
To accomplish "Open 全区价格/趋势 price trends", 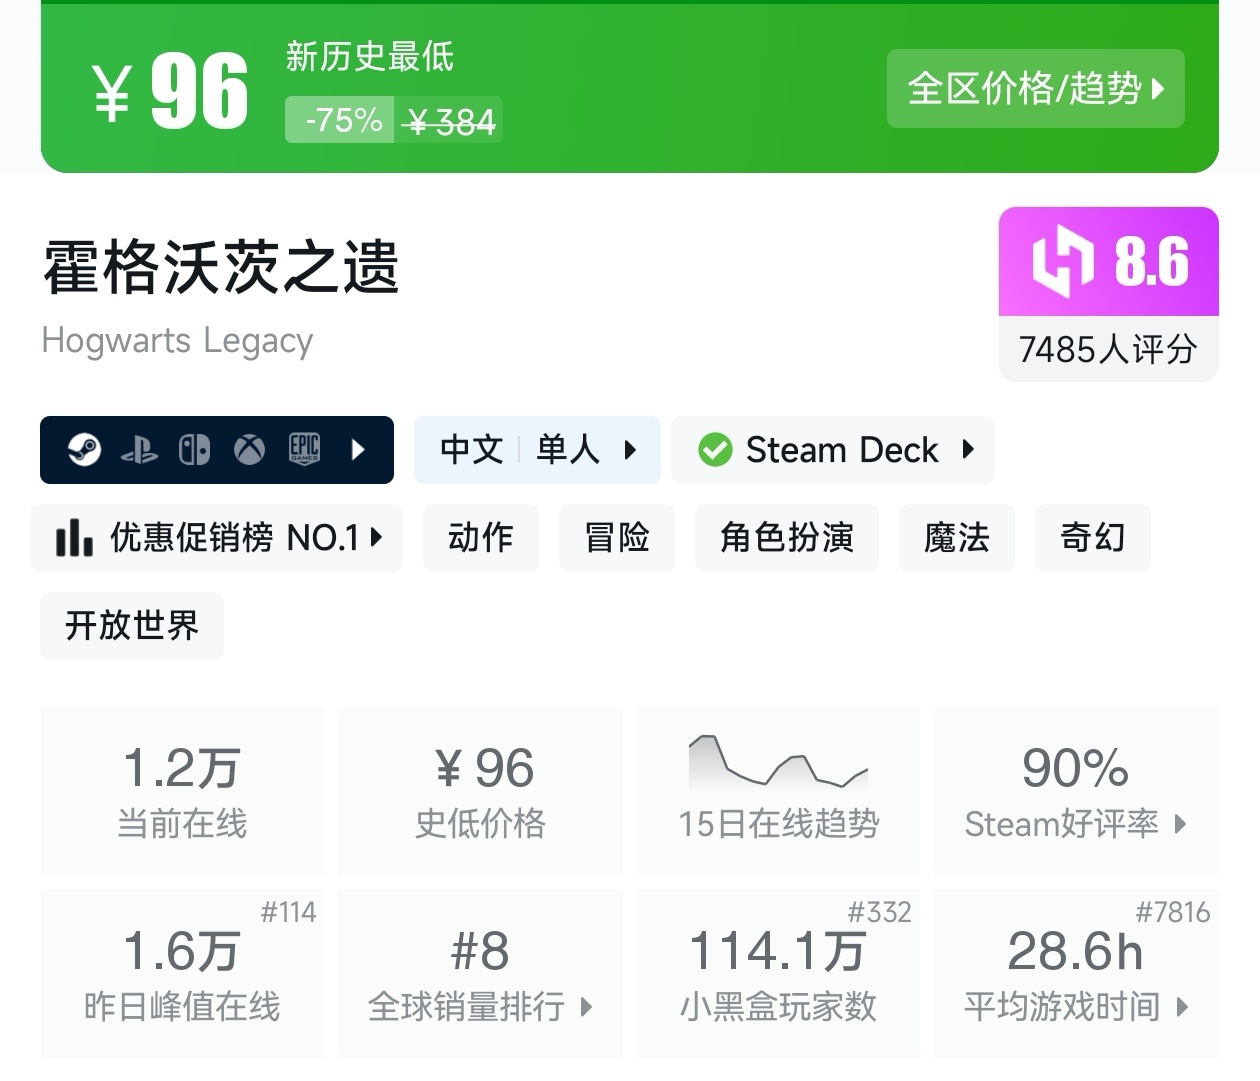I will pyautogui.click(x=1035, y=89).
